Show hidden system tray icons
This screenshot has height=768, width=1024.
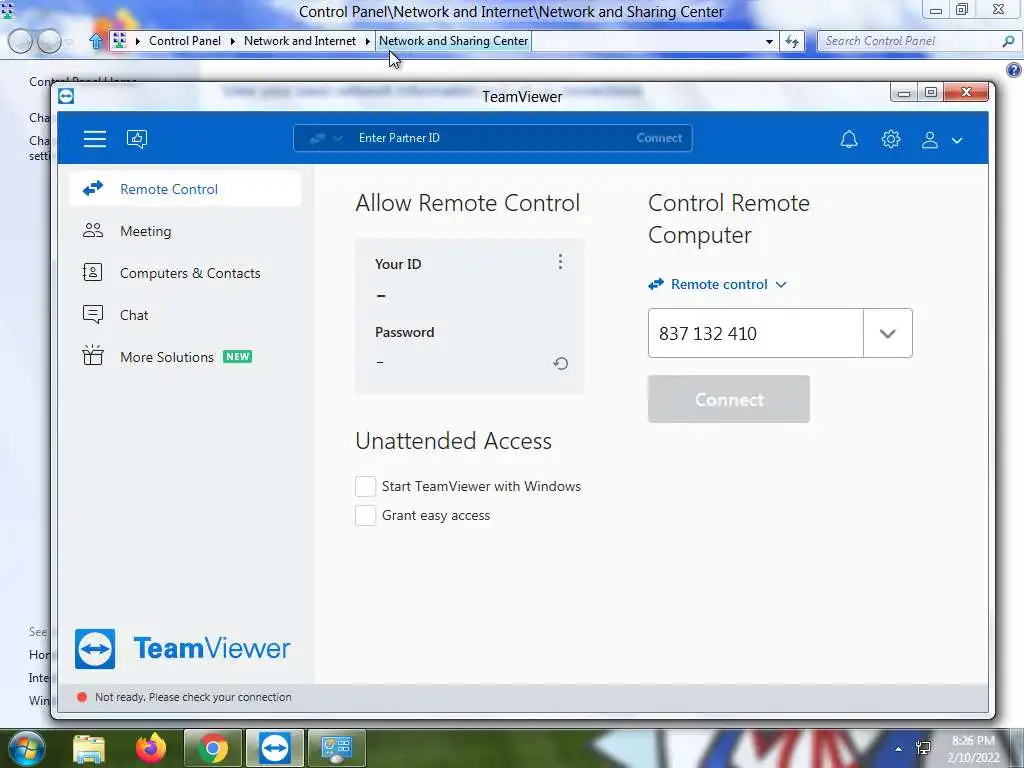click(x=899, y=749)
